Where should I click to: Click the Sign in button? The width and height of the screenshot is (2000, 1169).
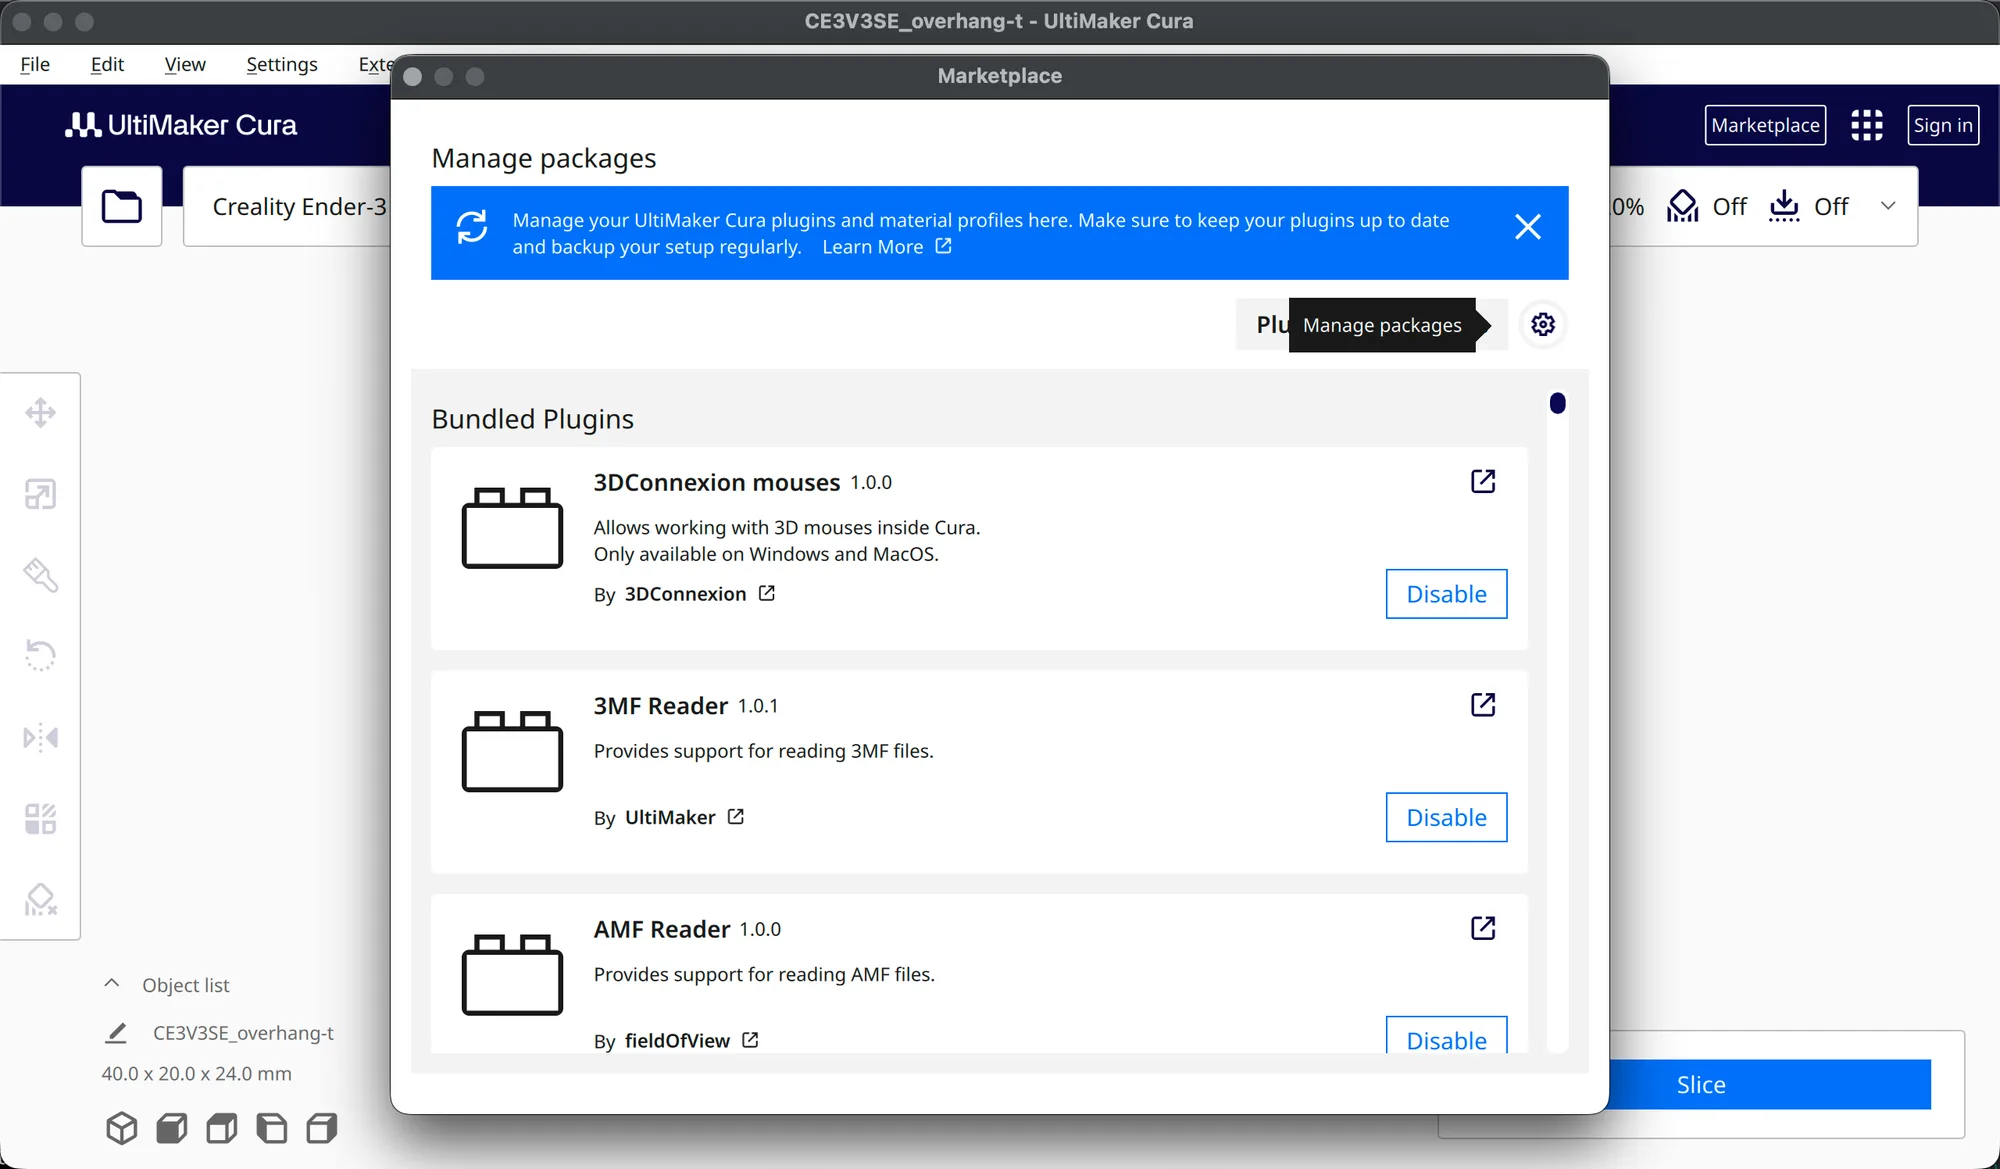pyautogui.click(x=1943, y=125)
